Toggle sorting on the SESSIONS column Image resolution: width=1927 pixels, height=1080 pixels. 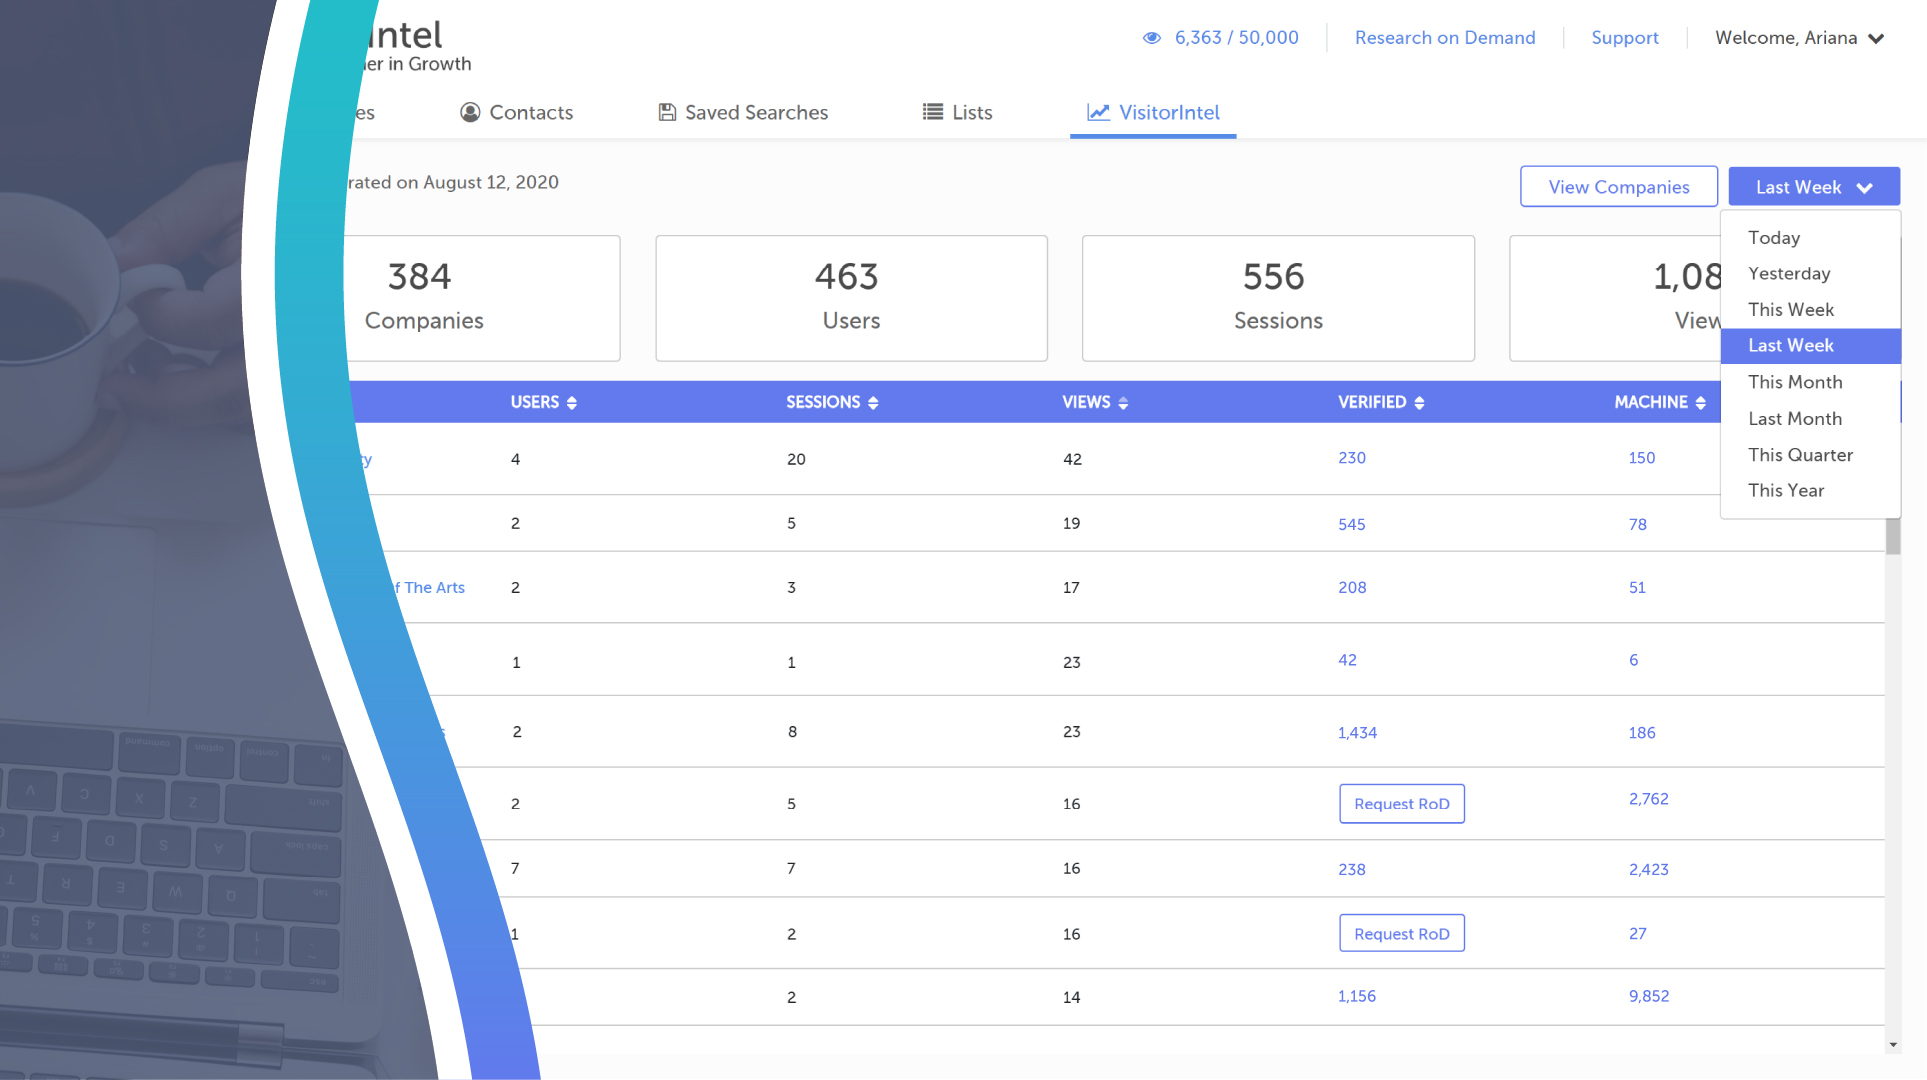872,402
